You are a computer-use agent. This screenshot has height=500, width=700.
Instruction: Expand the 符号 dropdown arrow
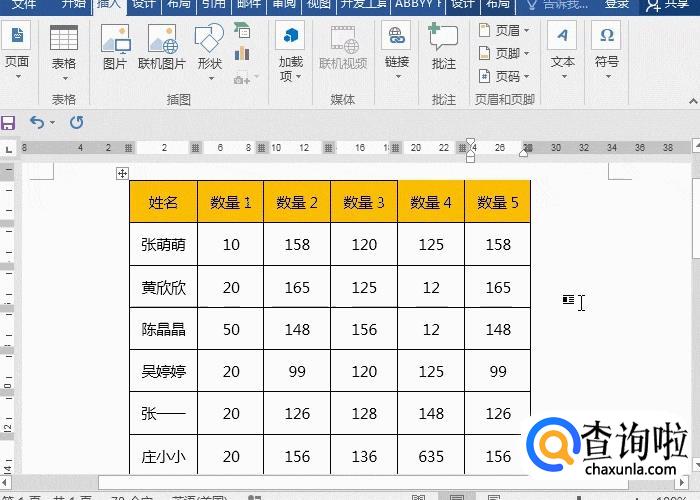[608, 77]
